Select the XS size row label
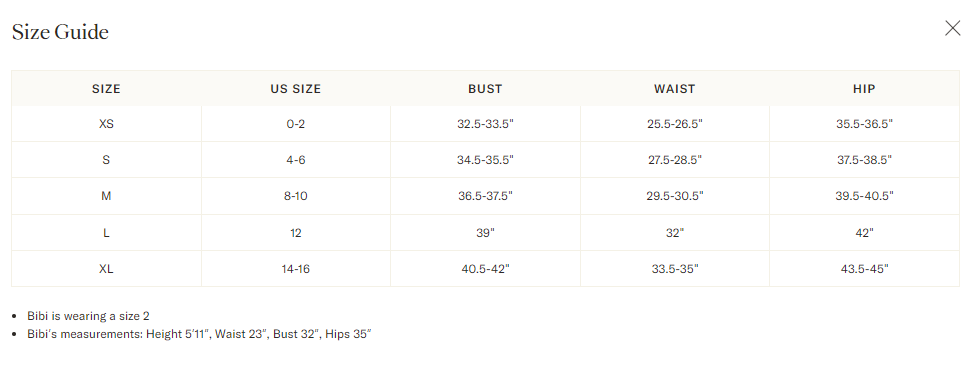The image size is (978, 370). [107, 124]
